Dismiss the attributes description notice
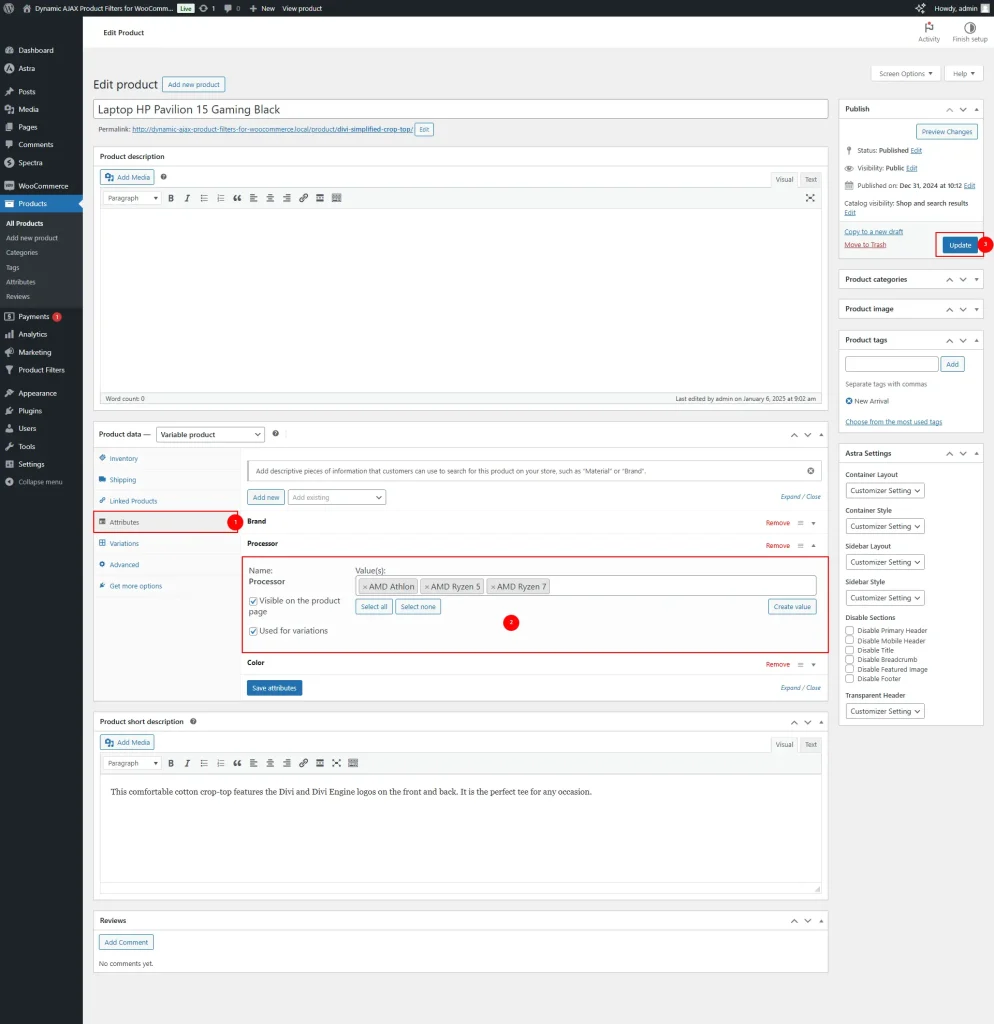This screenshot has height=1024, width=994. (810, 471)
